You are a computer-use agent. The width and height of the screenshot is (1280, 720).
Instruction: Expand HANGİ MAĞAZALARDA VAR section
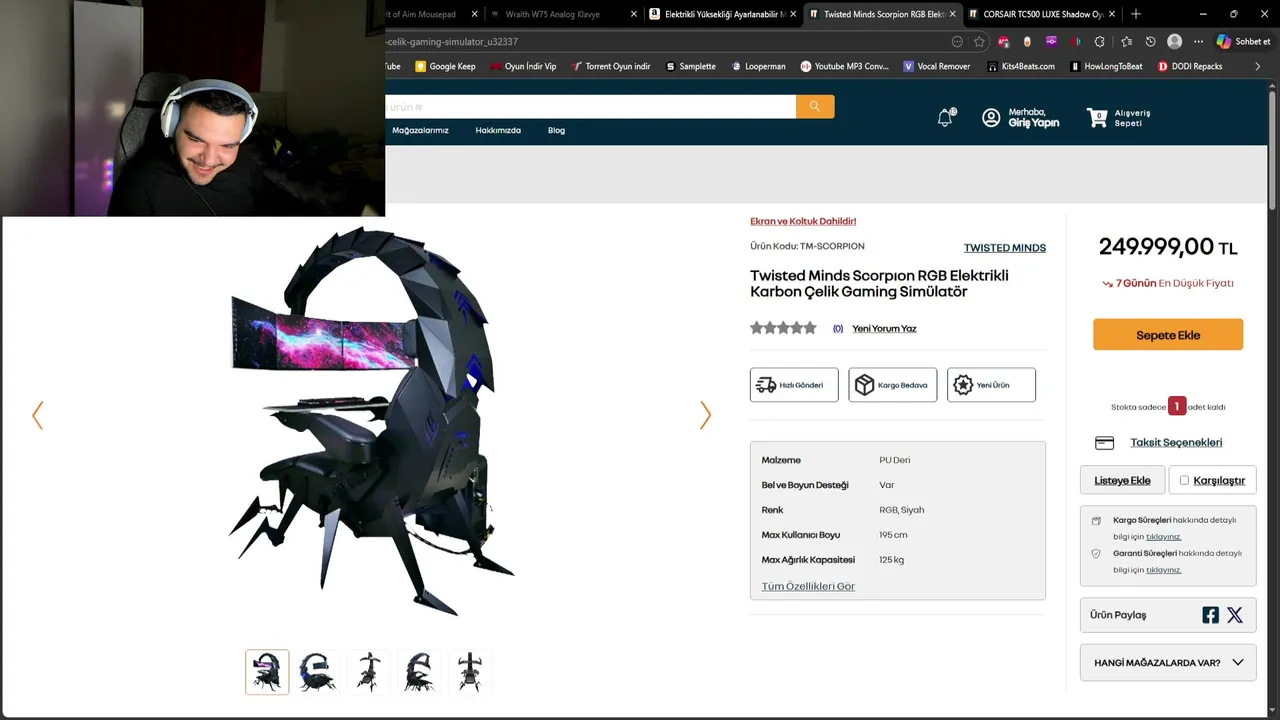click(1168, 662)
